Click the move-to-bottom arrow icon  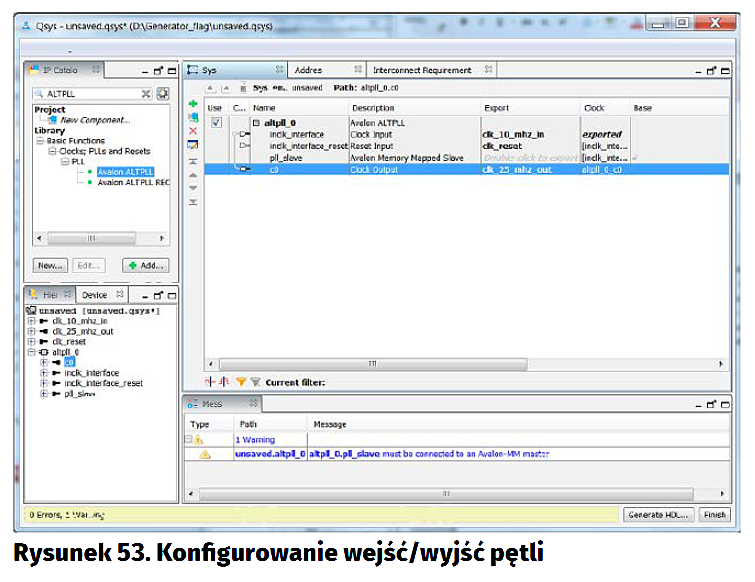[193, 202]
